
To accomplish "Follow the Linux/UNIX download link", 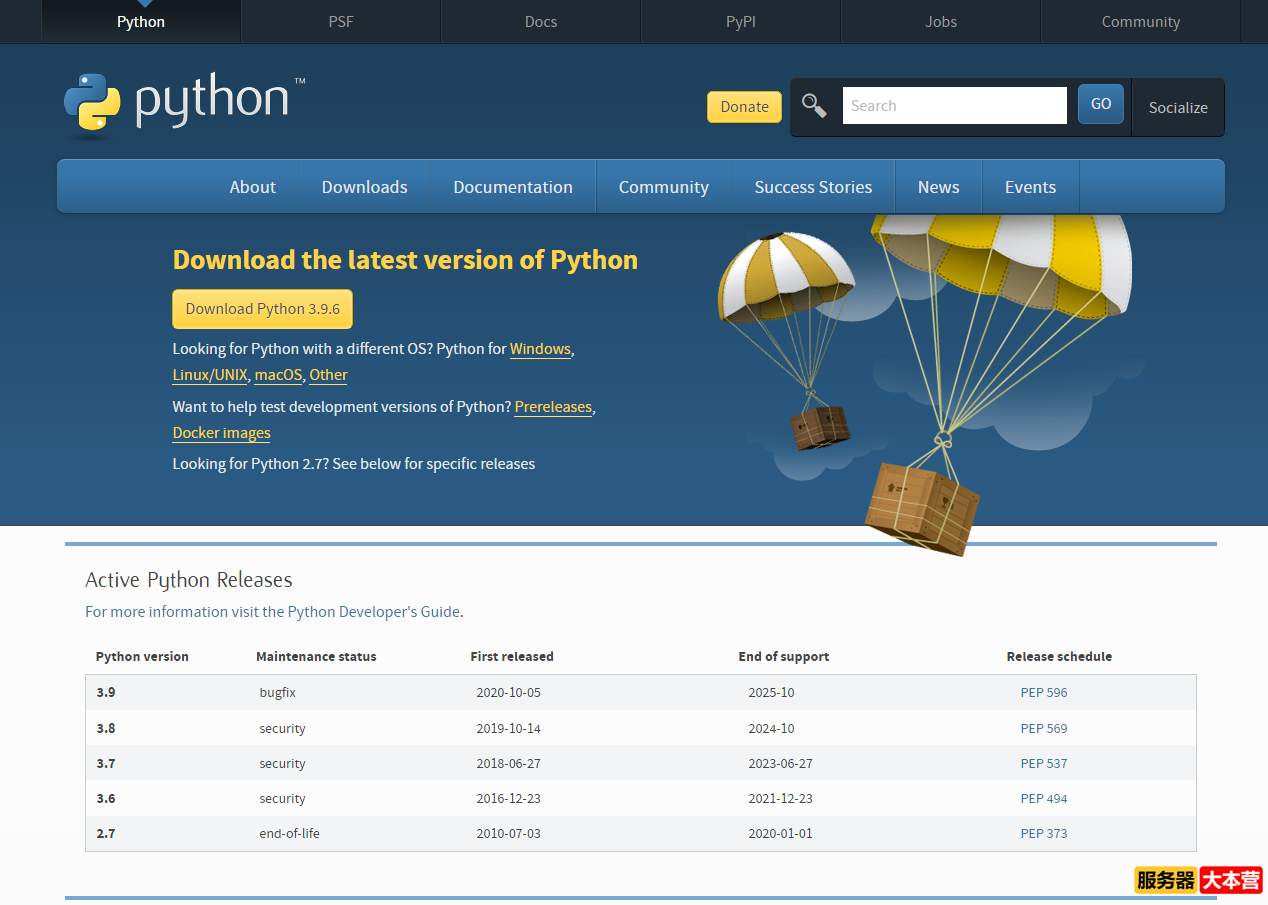I will 210,375.
